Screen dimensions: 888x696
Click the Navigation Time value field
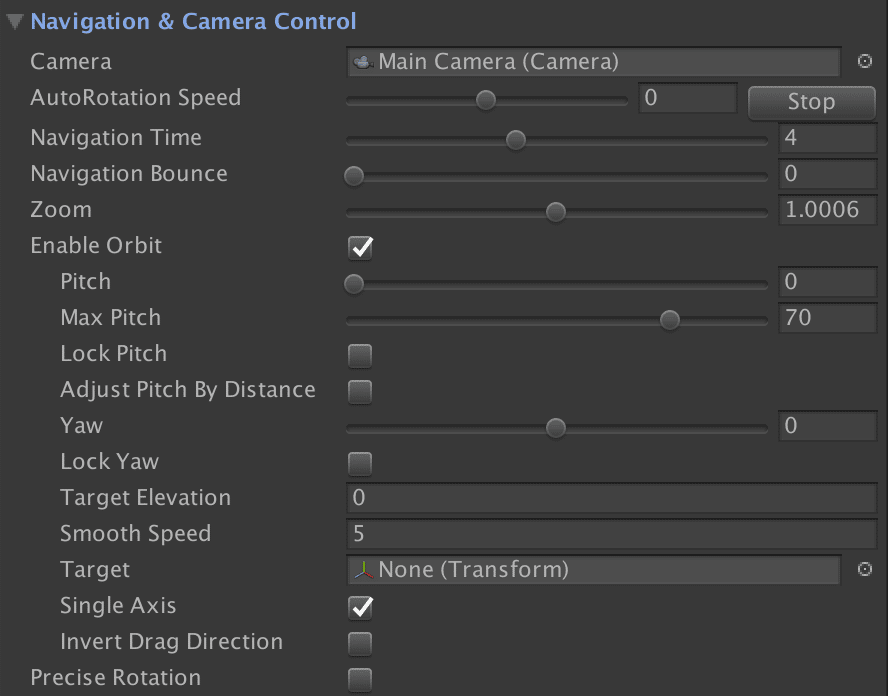[x=827, y=138]
